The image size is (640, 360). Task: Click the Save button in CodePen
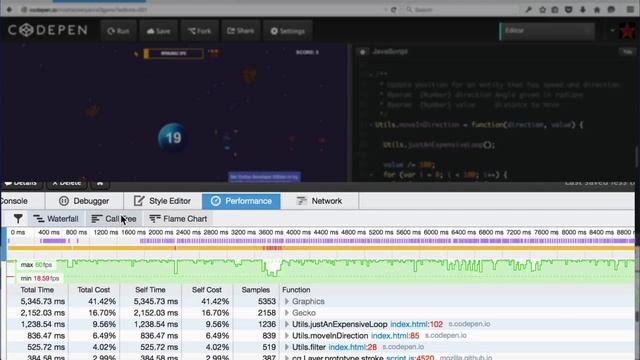(158, 31)
